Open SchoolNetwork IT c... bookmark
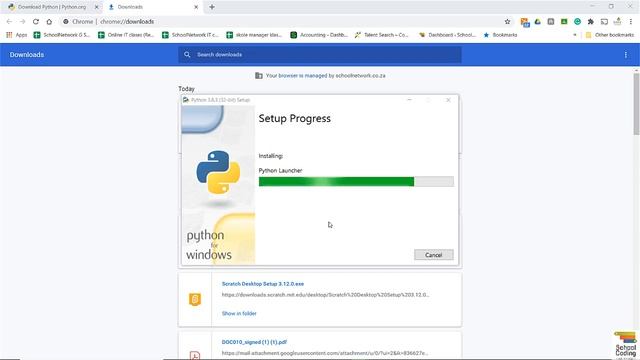This screenshot has width=640, height=360. 190,35
